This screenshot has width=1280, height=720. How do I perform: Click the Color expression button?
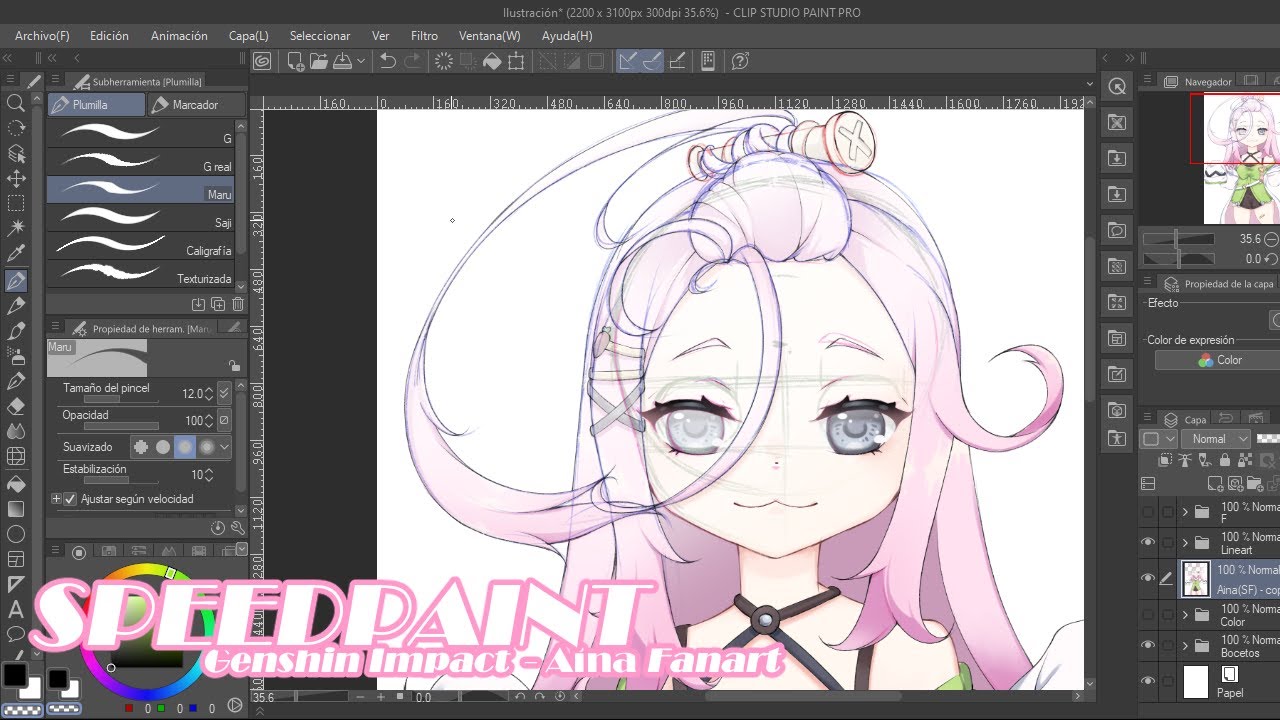coord(1218,360)
